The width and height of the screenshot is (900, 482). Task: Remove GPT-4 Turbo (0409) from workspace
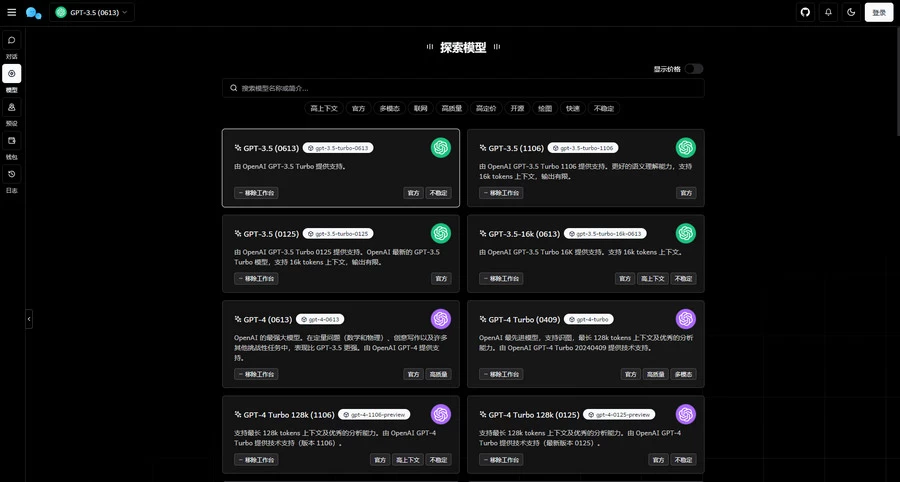tap(501, 374)
